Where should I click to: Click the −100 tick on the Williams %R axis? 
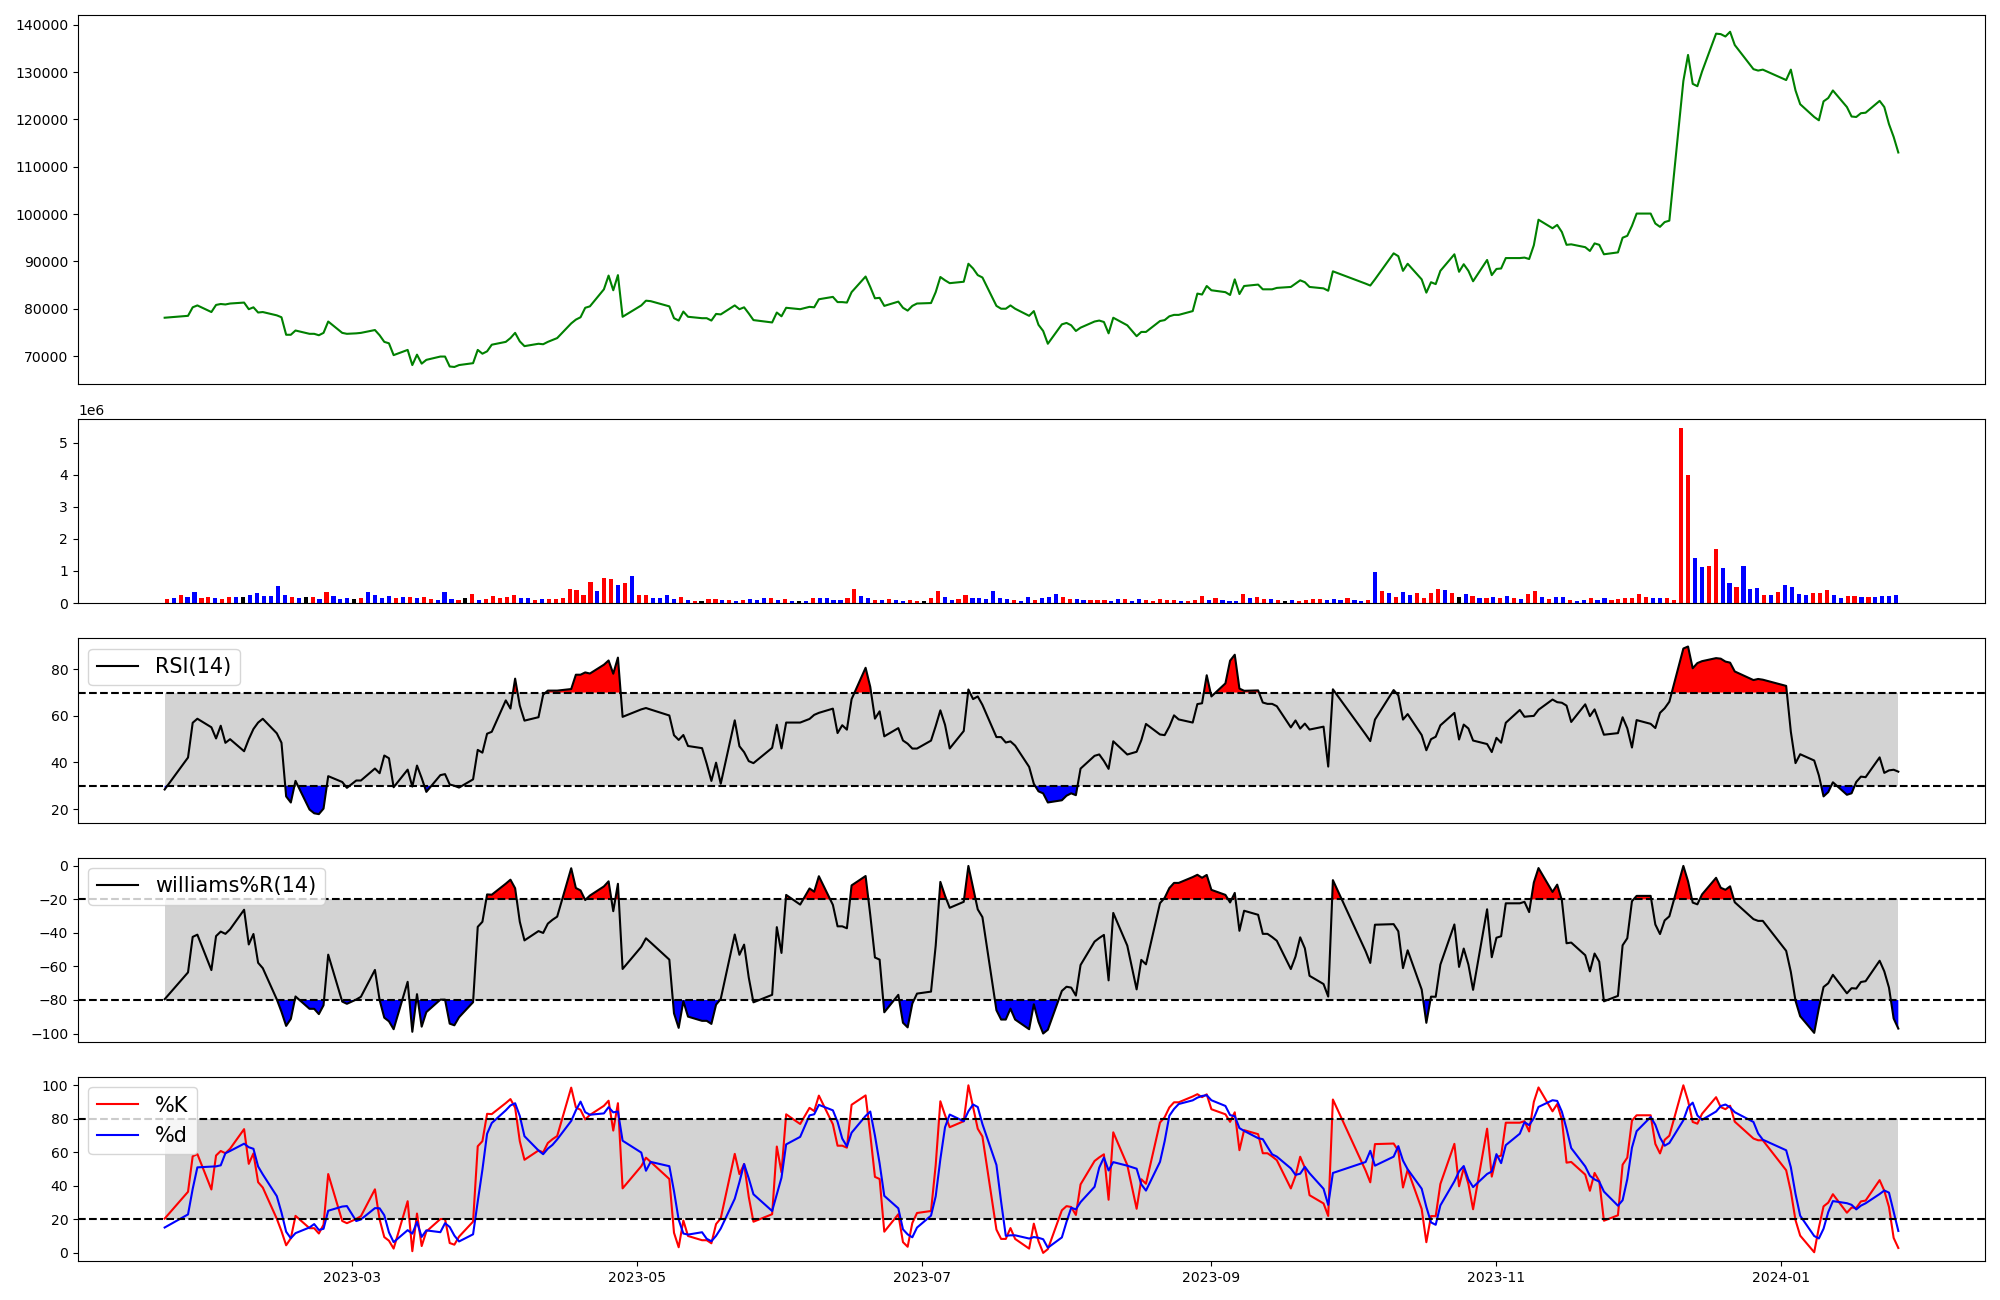tap(48, 1034)
